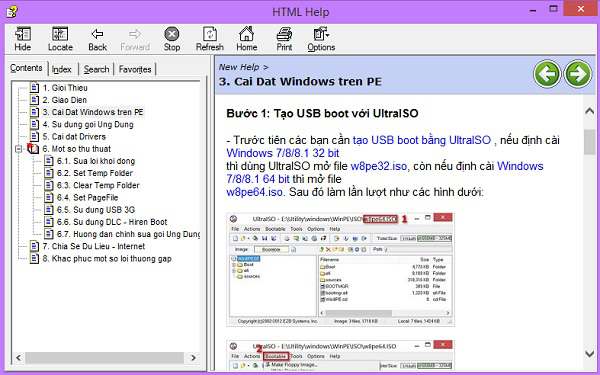Switch to the Search tab

pyautogui.click(x=96, y=69)
